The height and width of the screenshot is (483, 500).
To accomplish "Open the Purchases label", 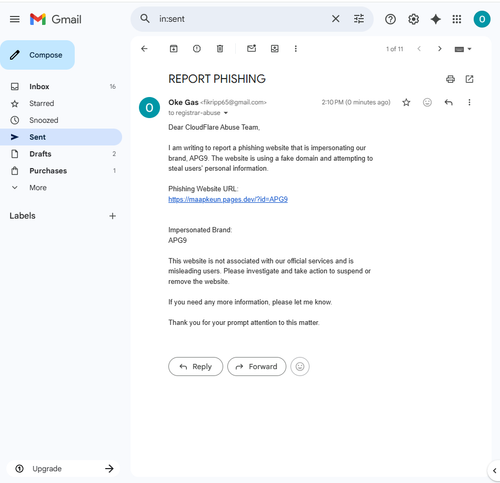I will click(x=61, y=171).
